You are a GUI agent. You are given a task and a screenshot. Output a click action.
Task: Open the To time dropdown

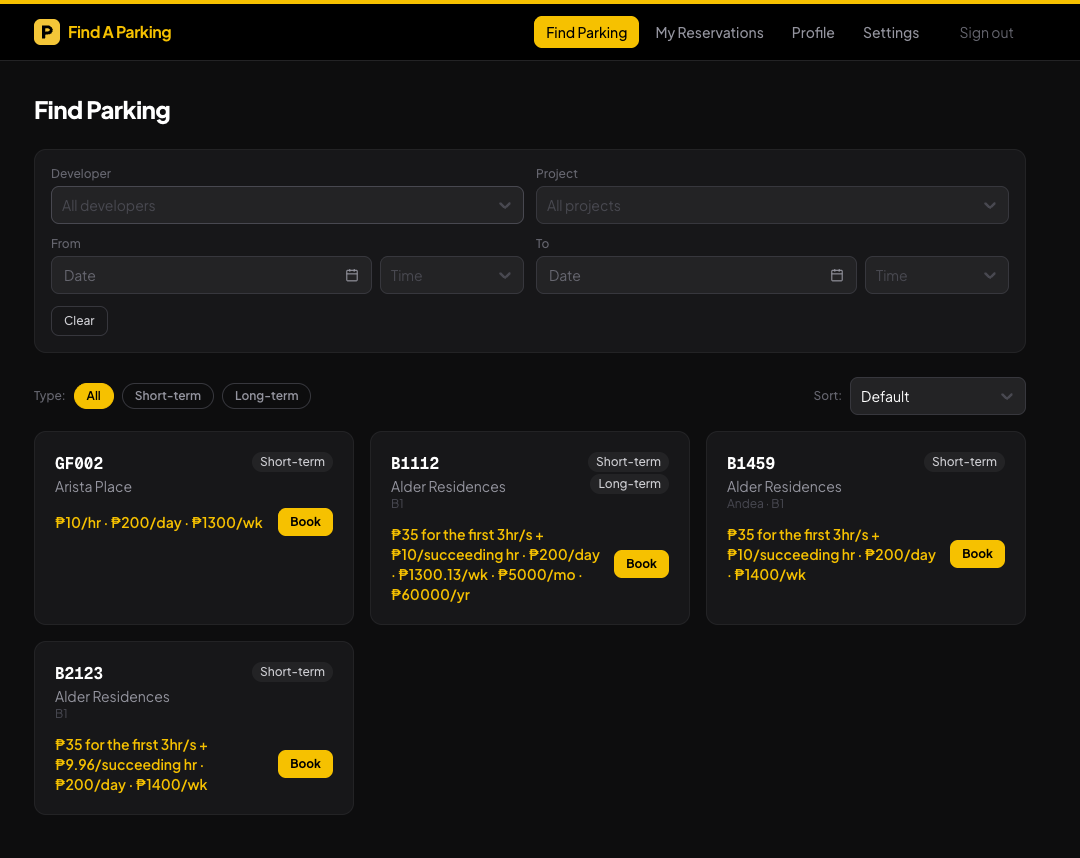click(x=936, y=275)
